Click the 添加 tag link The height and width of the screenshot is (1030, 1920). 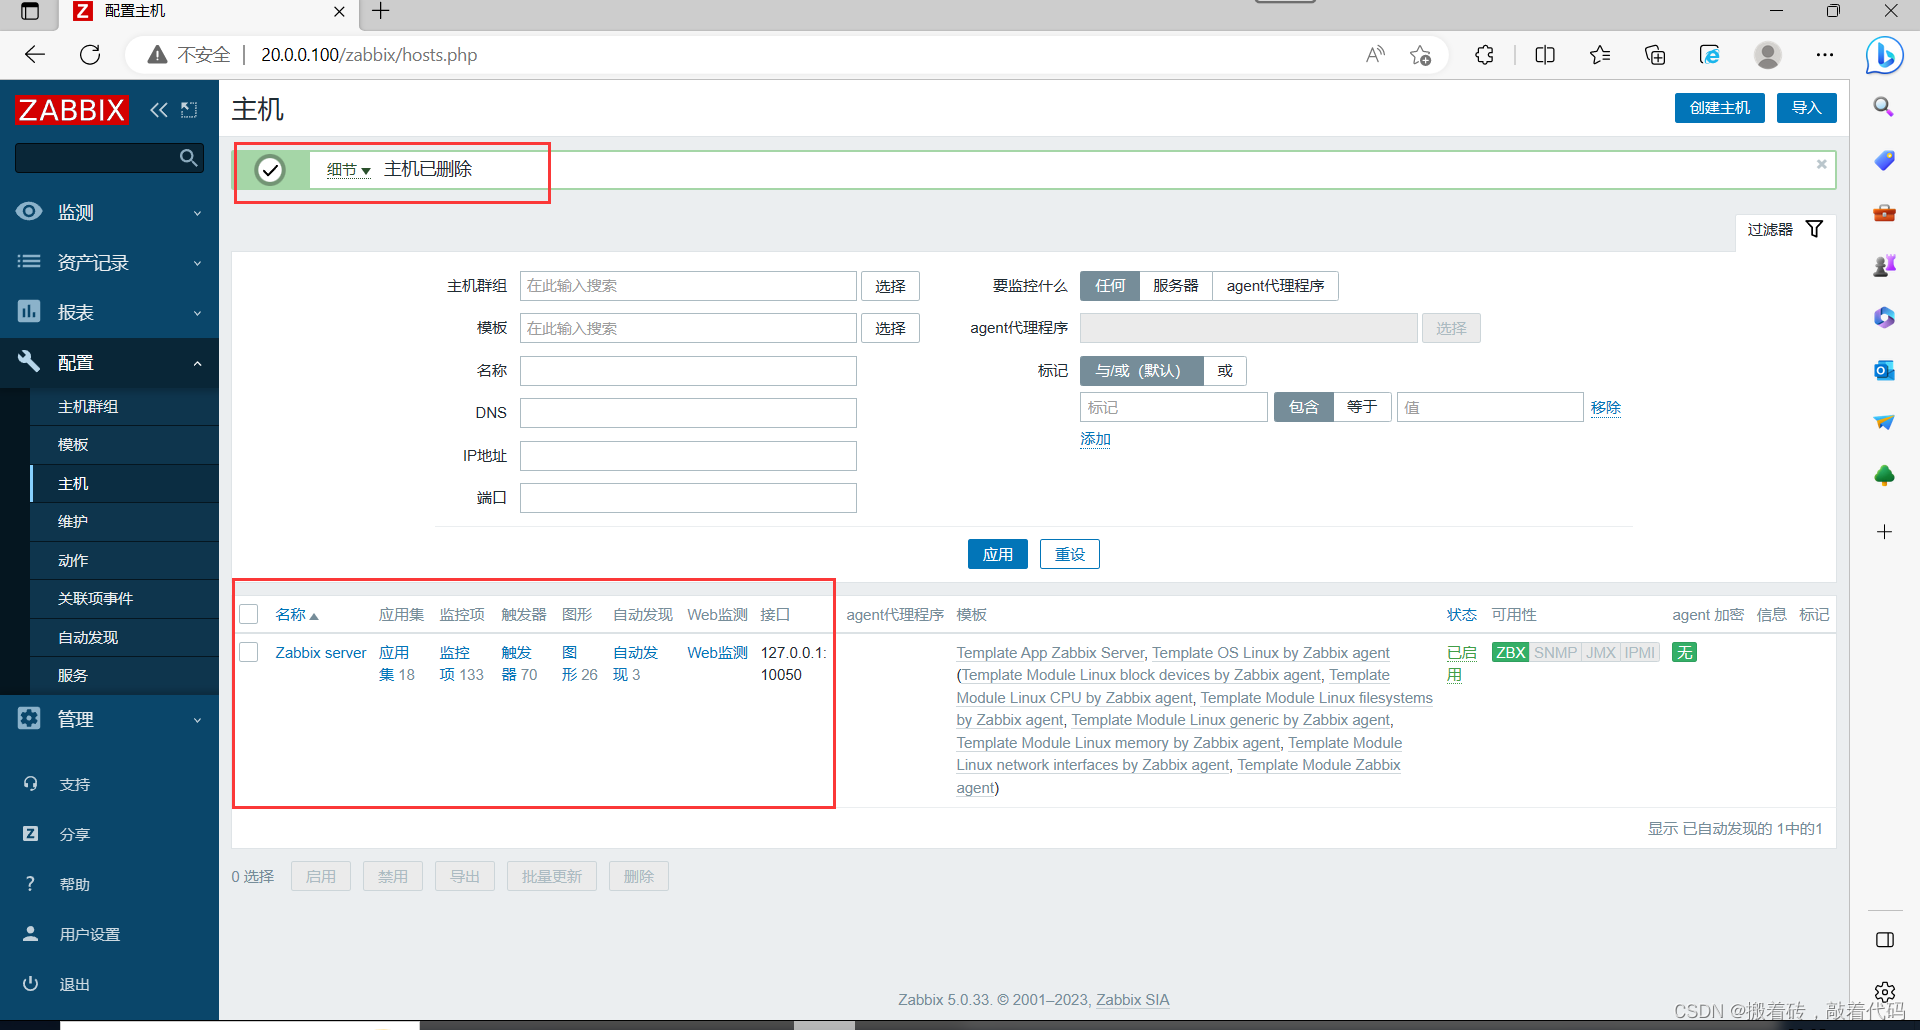(1095, 439)
